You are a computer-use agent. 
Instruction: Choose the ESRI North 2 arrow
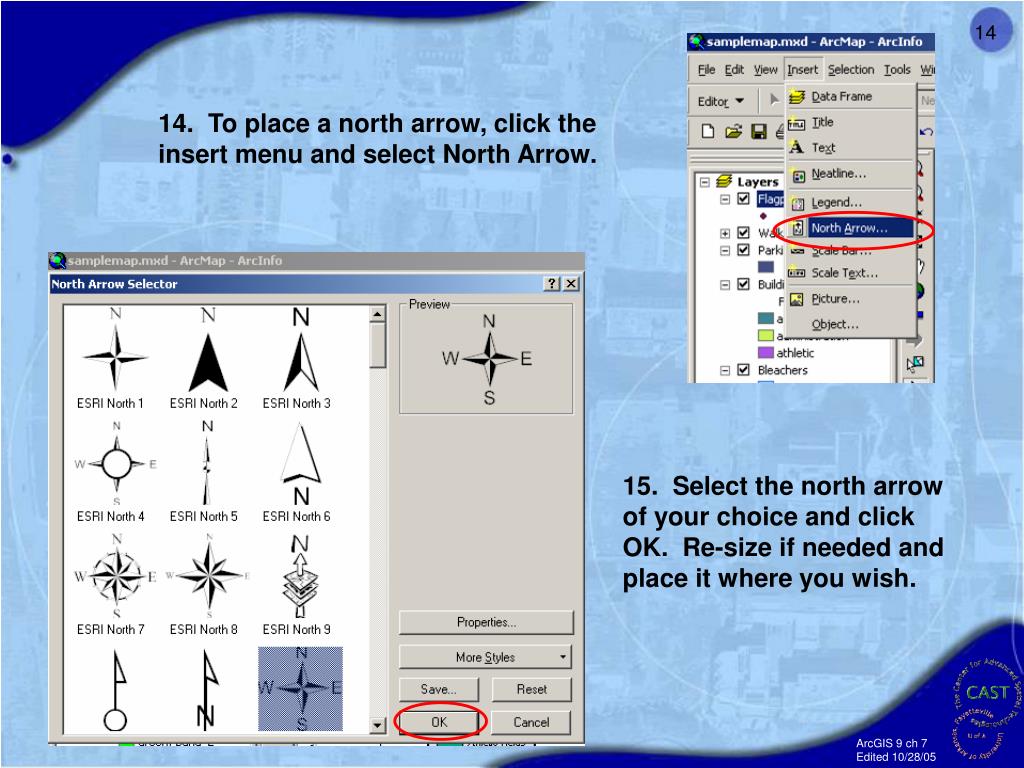point(207,359)
